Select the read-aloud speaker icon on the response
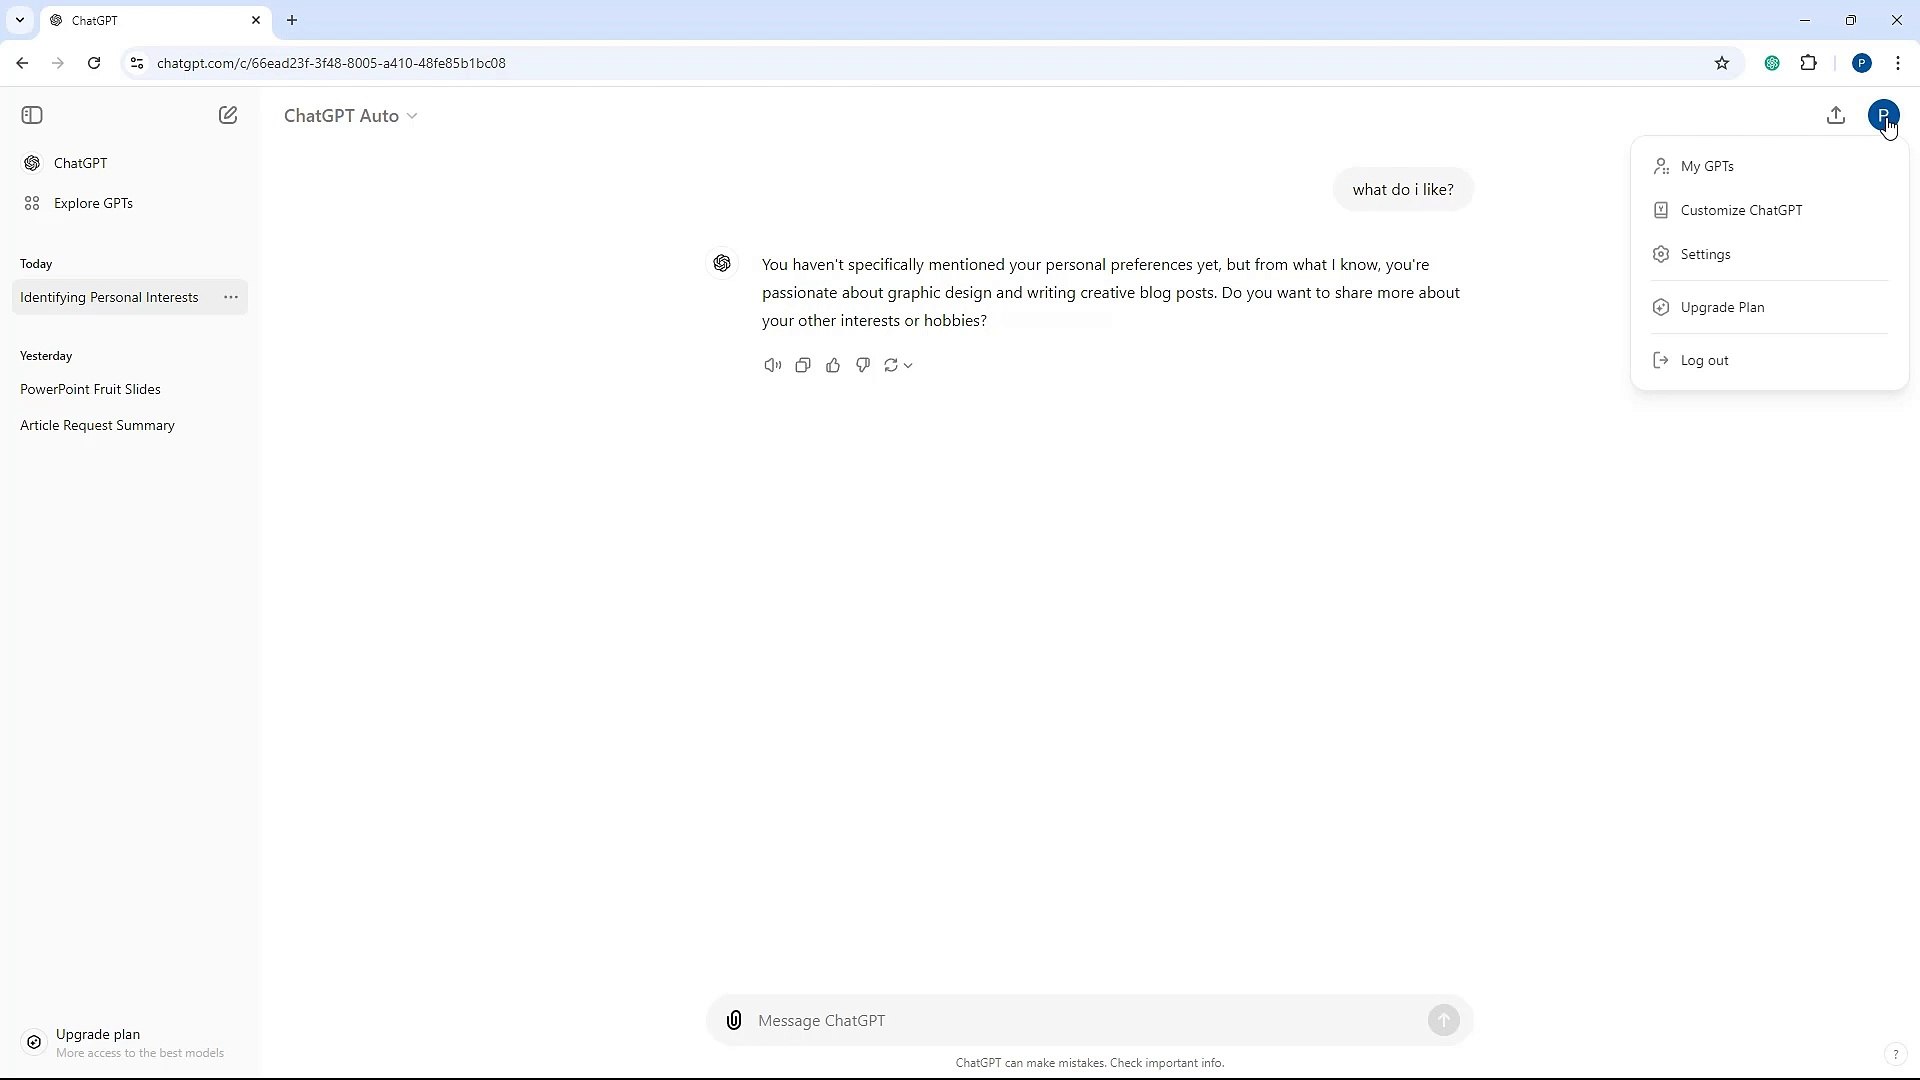Viewport: 1920px width, 1080px height. [772, 365]
